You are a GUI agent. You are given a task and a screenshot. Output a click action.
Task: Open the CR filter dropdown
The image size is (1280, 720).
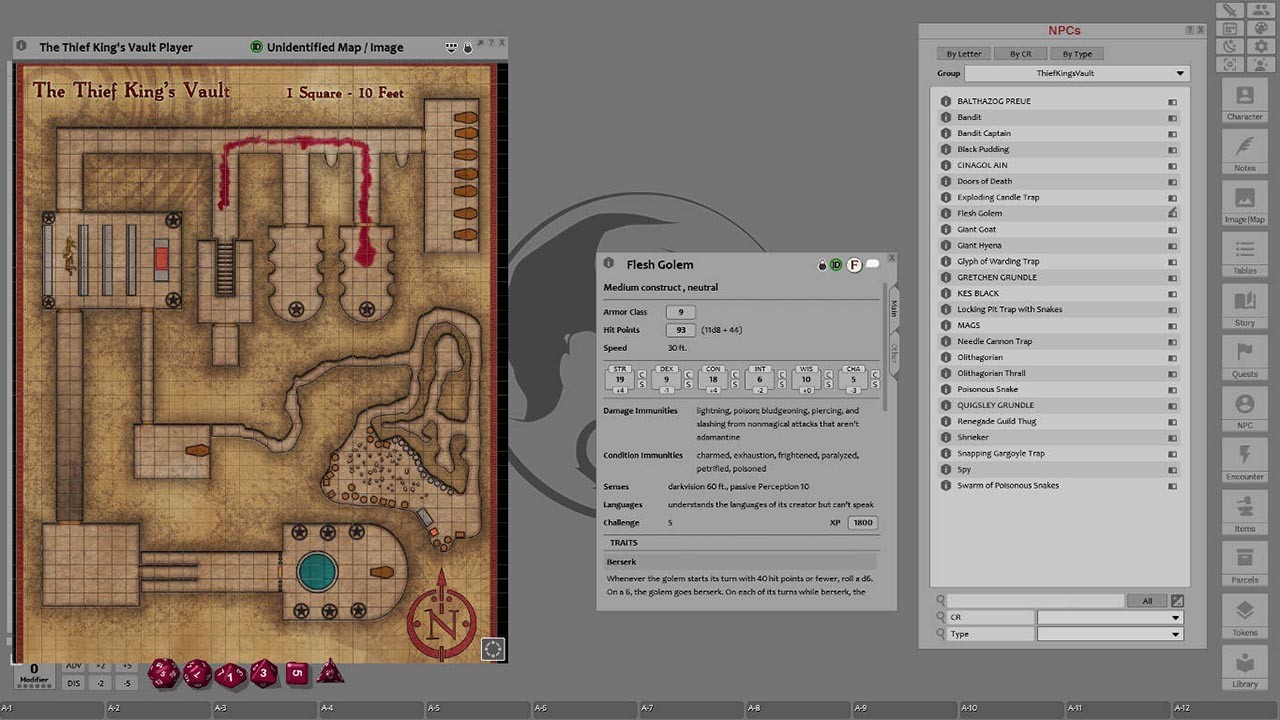(x=1110, y=617)
